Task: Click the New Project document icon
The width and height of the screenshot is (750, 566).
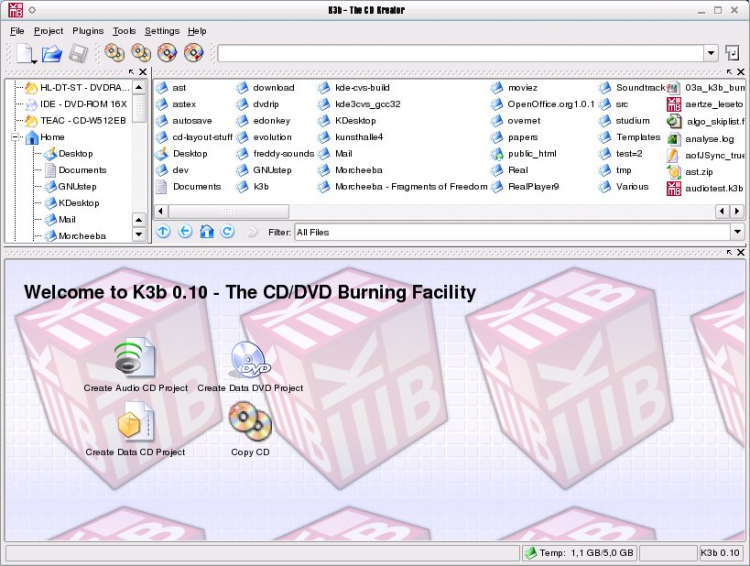Action: (x=25, y=53)
